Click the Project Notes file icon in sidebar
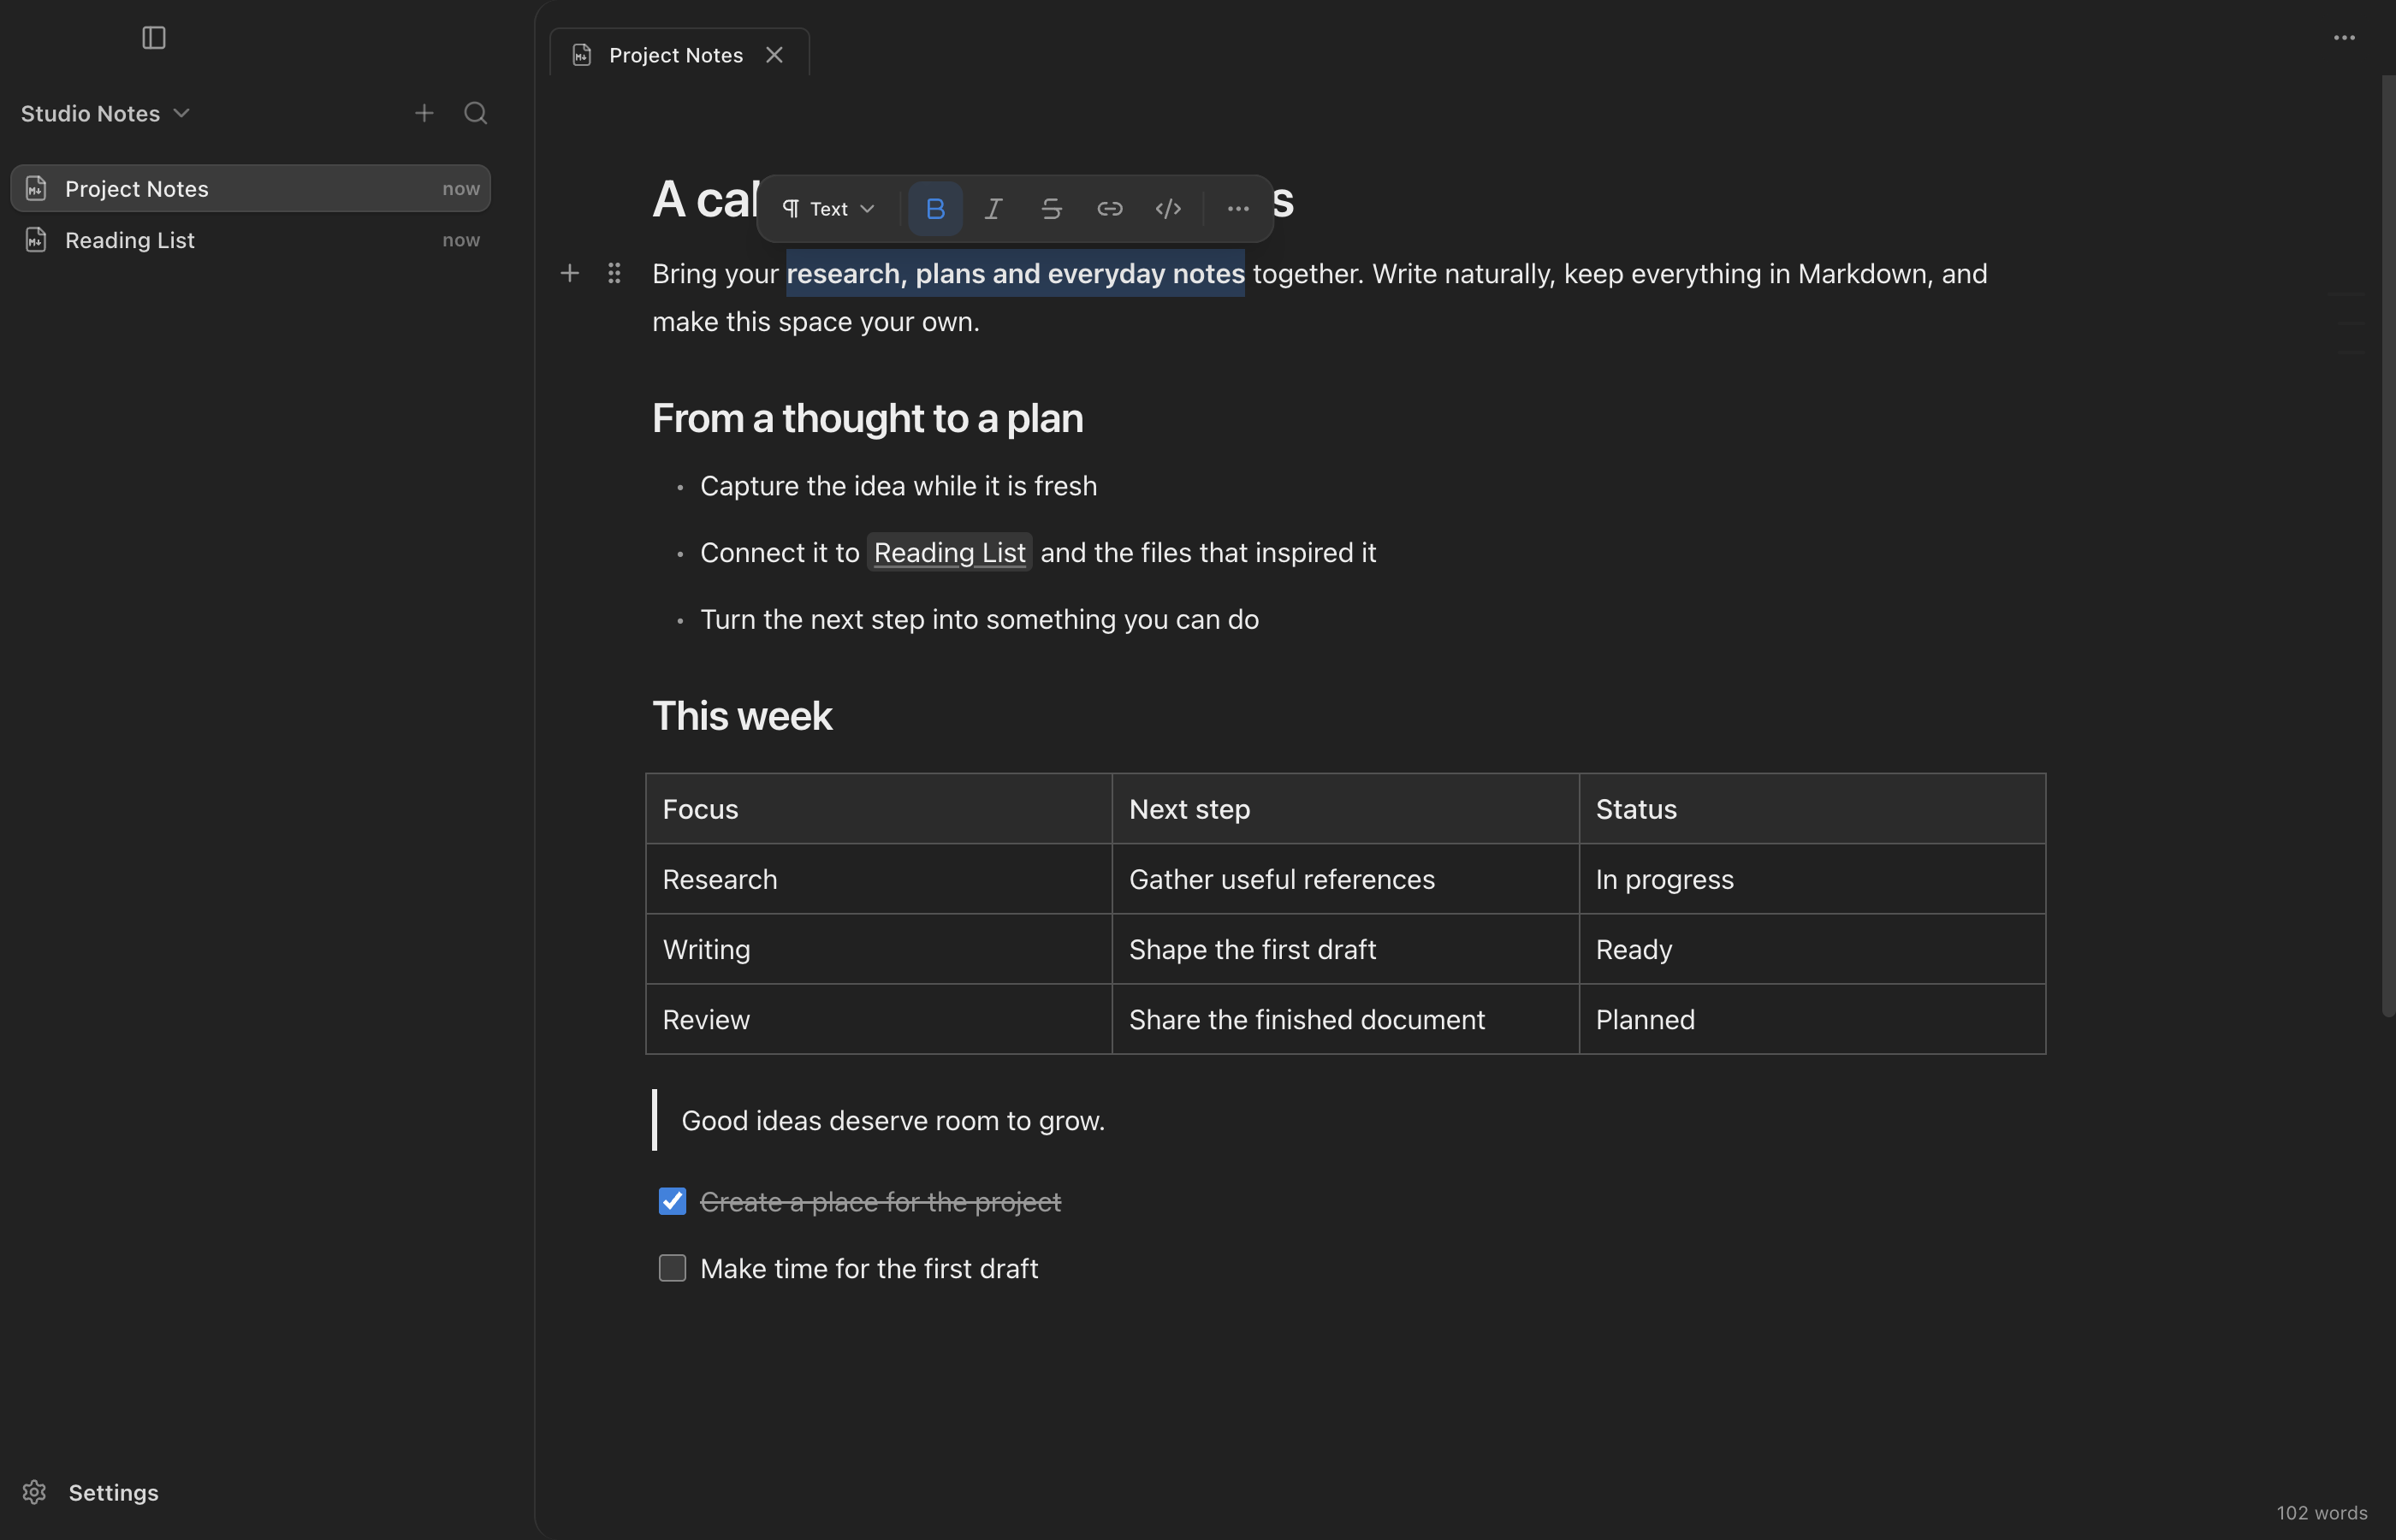 click(x=36, y=188)
